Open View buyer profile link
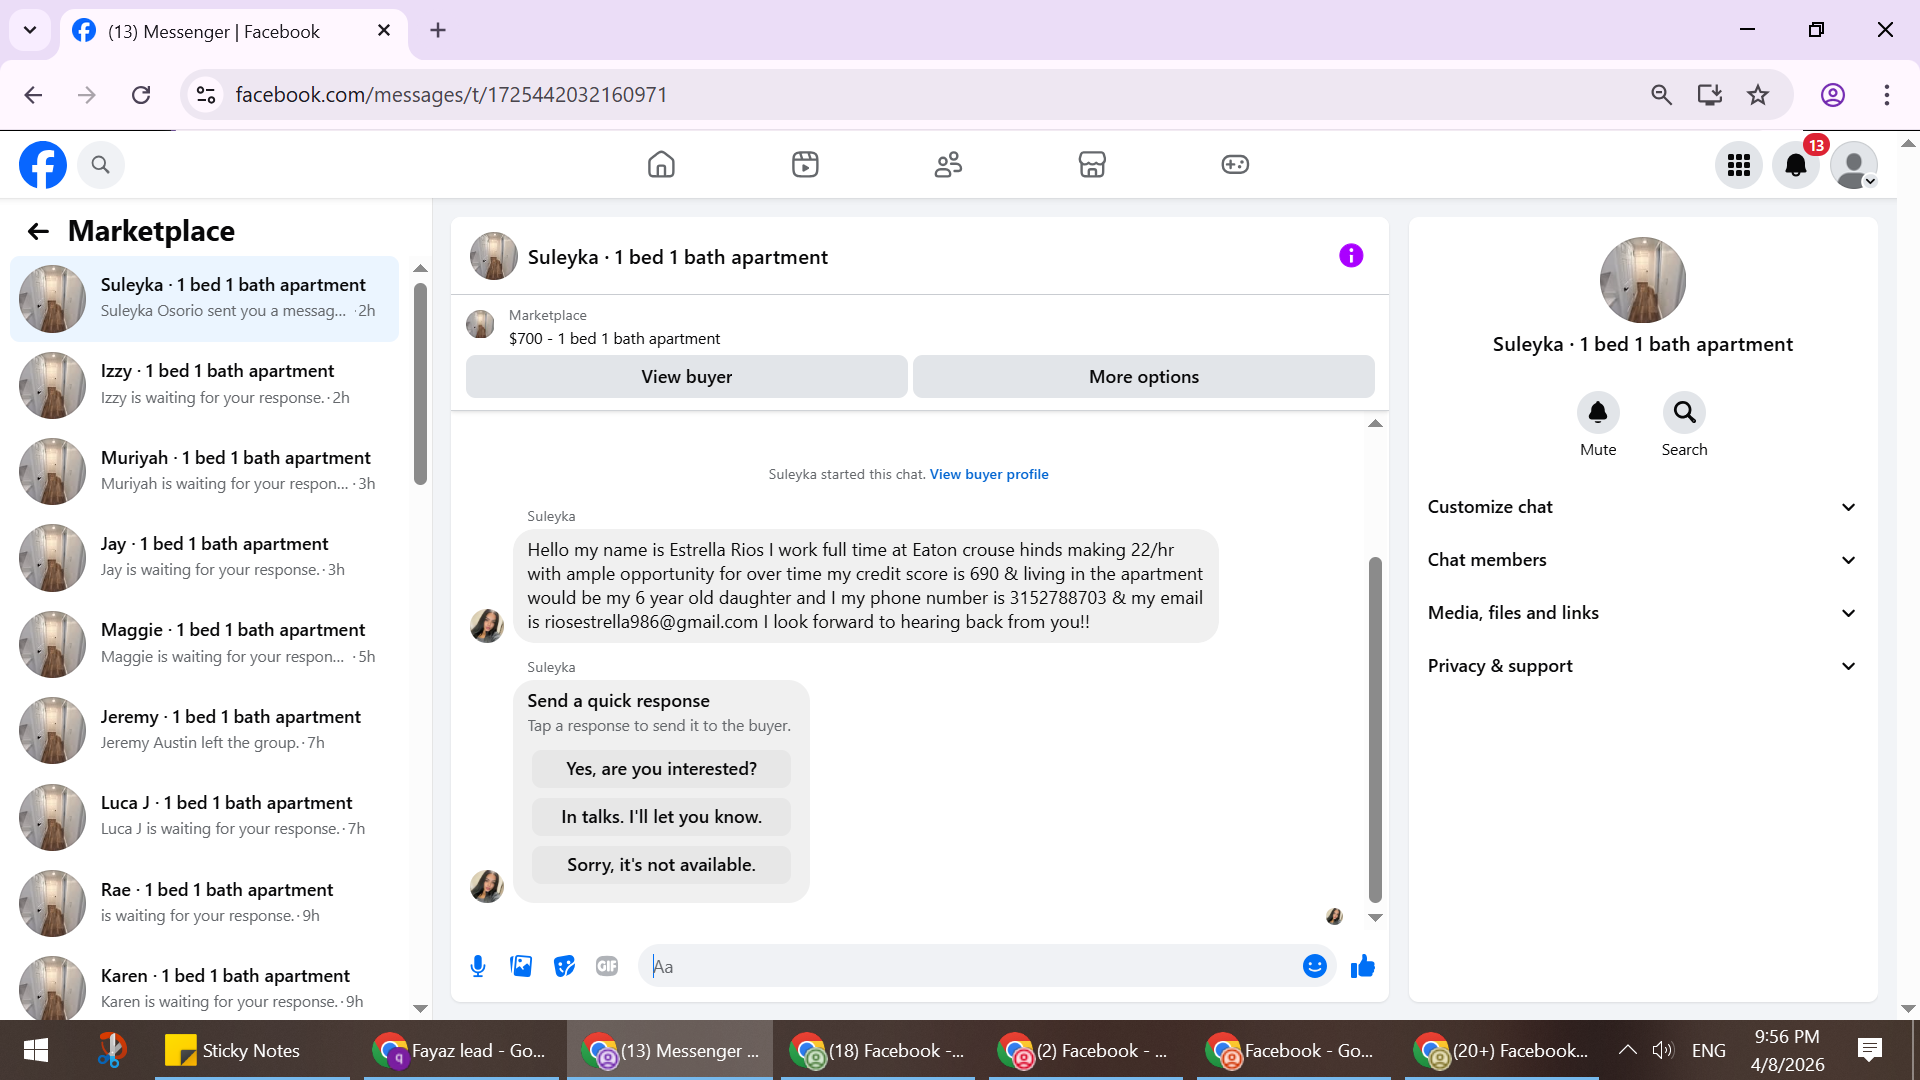This screenshot has height=1080, width=1920. (988, 475)
